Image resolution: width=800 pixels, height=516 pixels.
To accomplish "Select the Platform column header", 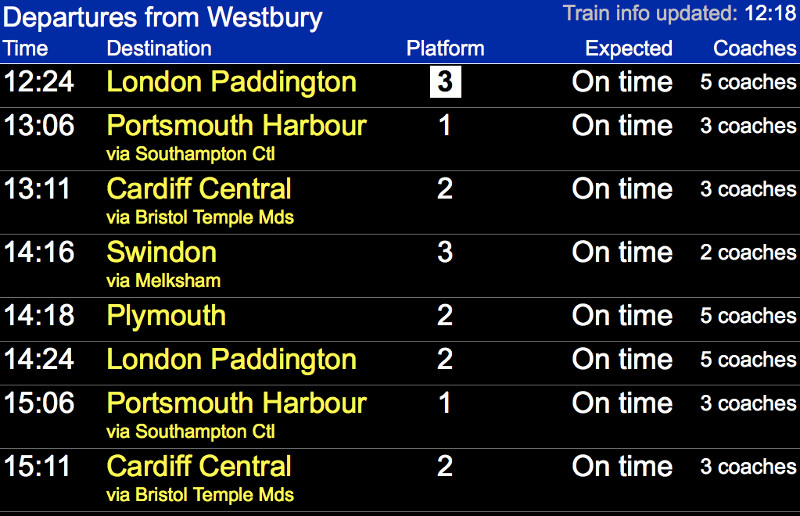I will [445, 49].
